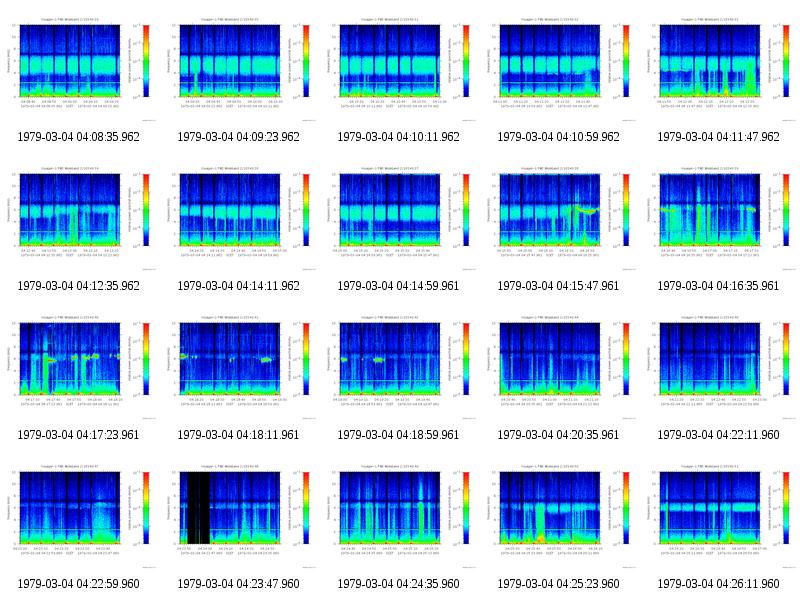The height and width of the screenshot is (596, 800).
Task: Click caption text '1979-03-04 04:16:35.961'
Action: [x=718, y=286]
